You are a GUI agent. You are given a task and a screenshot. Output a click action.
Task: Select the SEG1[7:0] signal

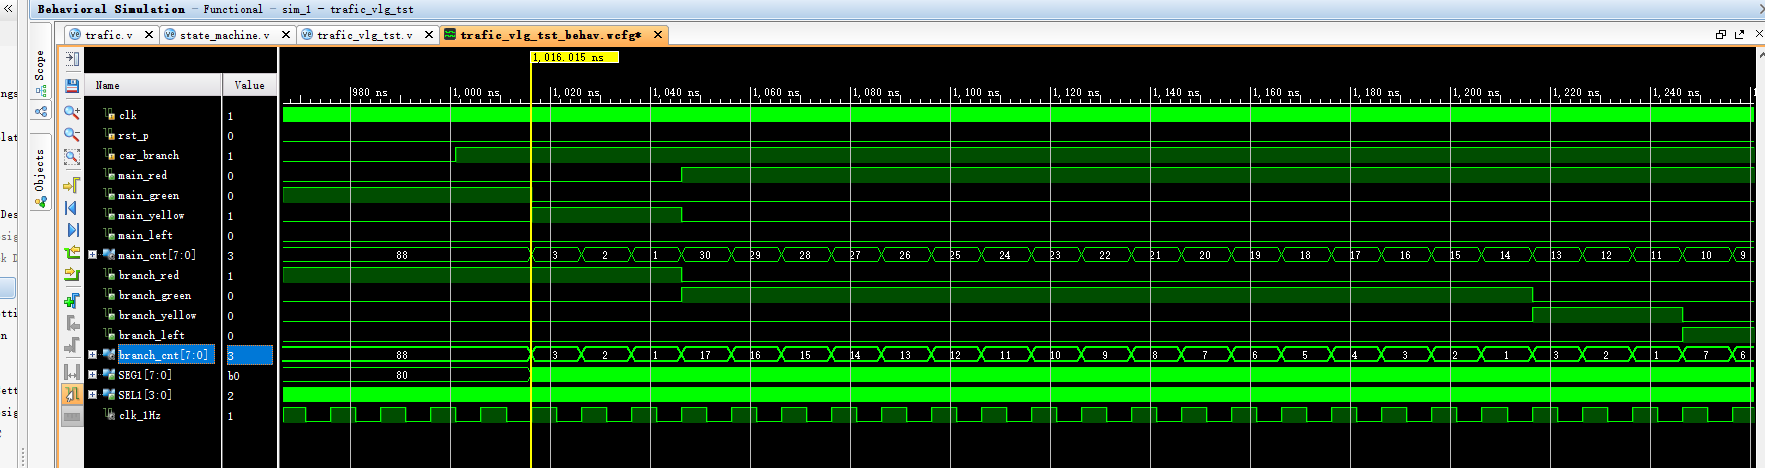coord(145,375)
